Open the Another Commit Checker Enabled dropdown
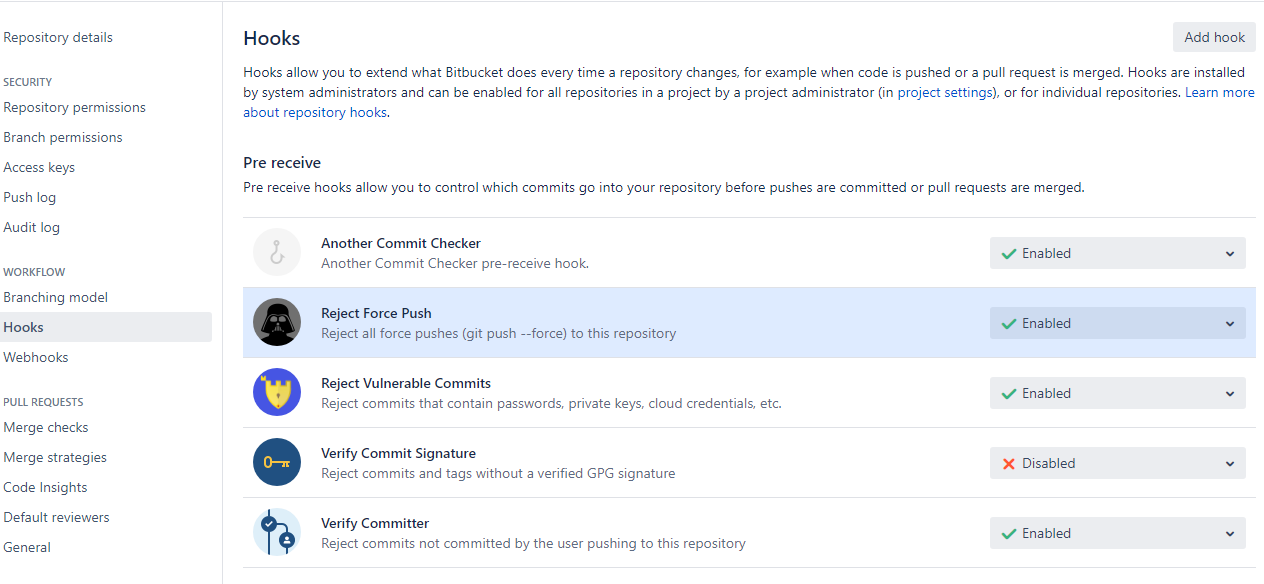The height and width of the screenshot is (584, 1264). pyautogui.click(x=1118, y=254)
